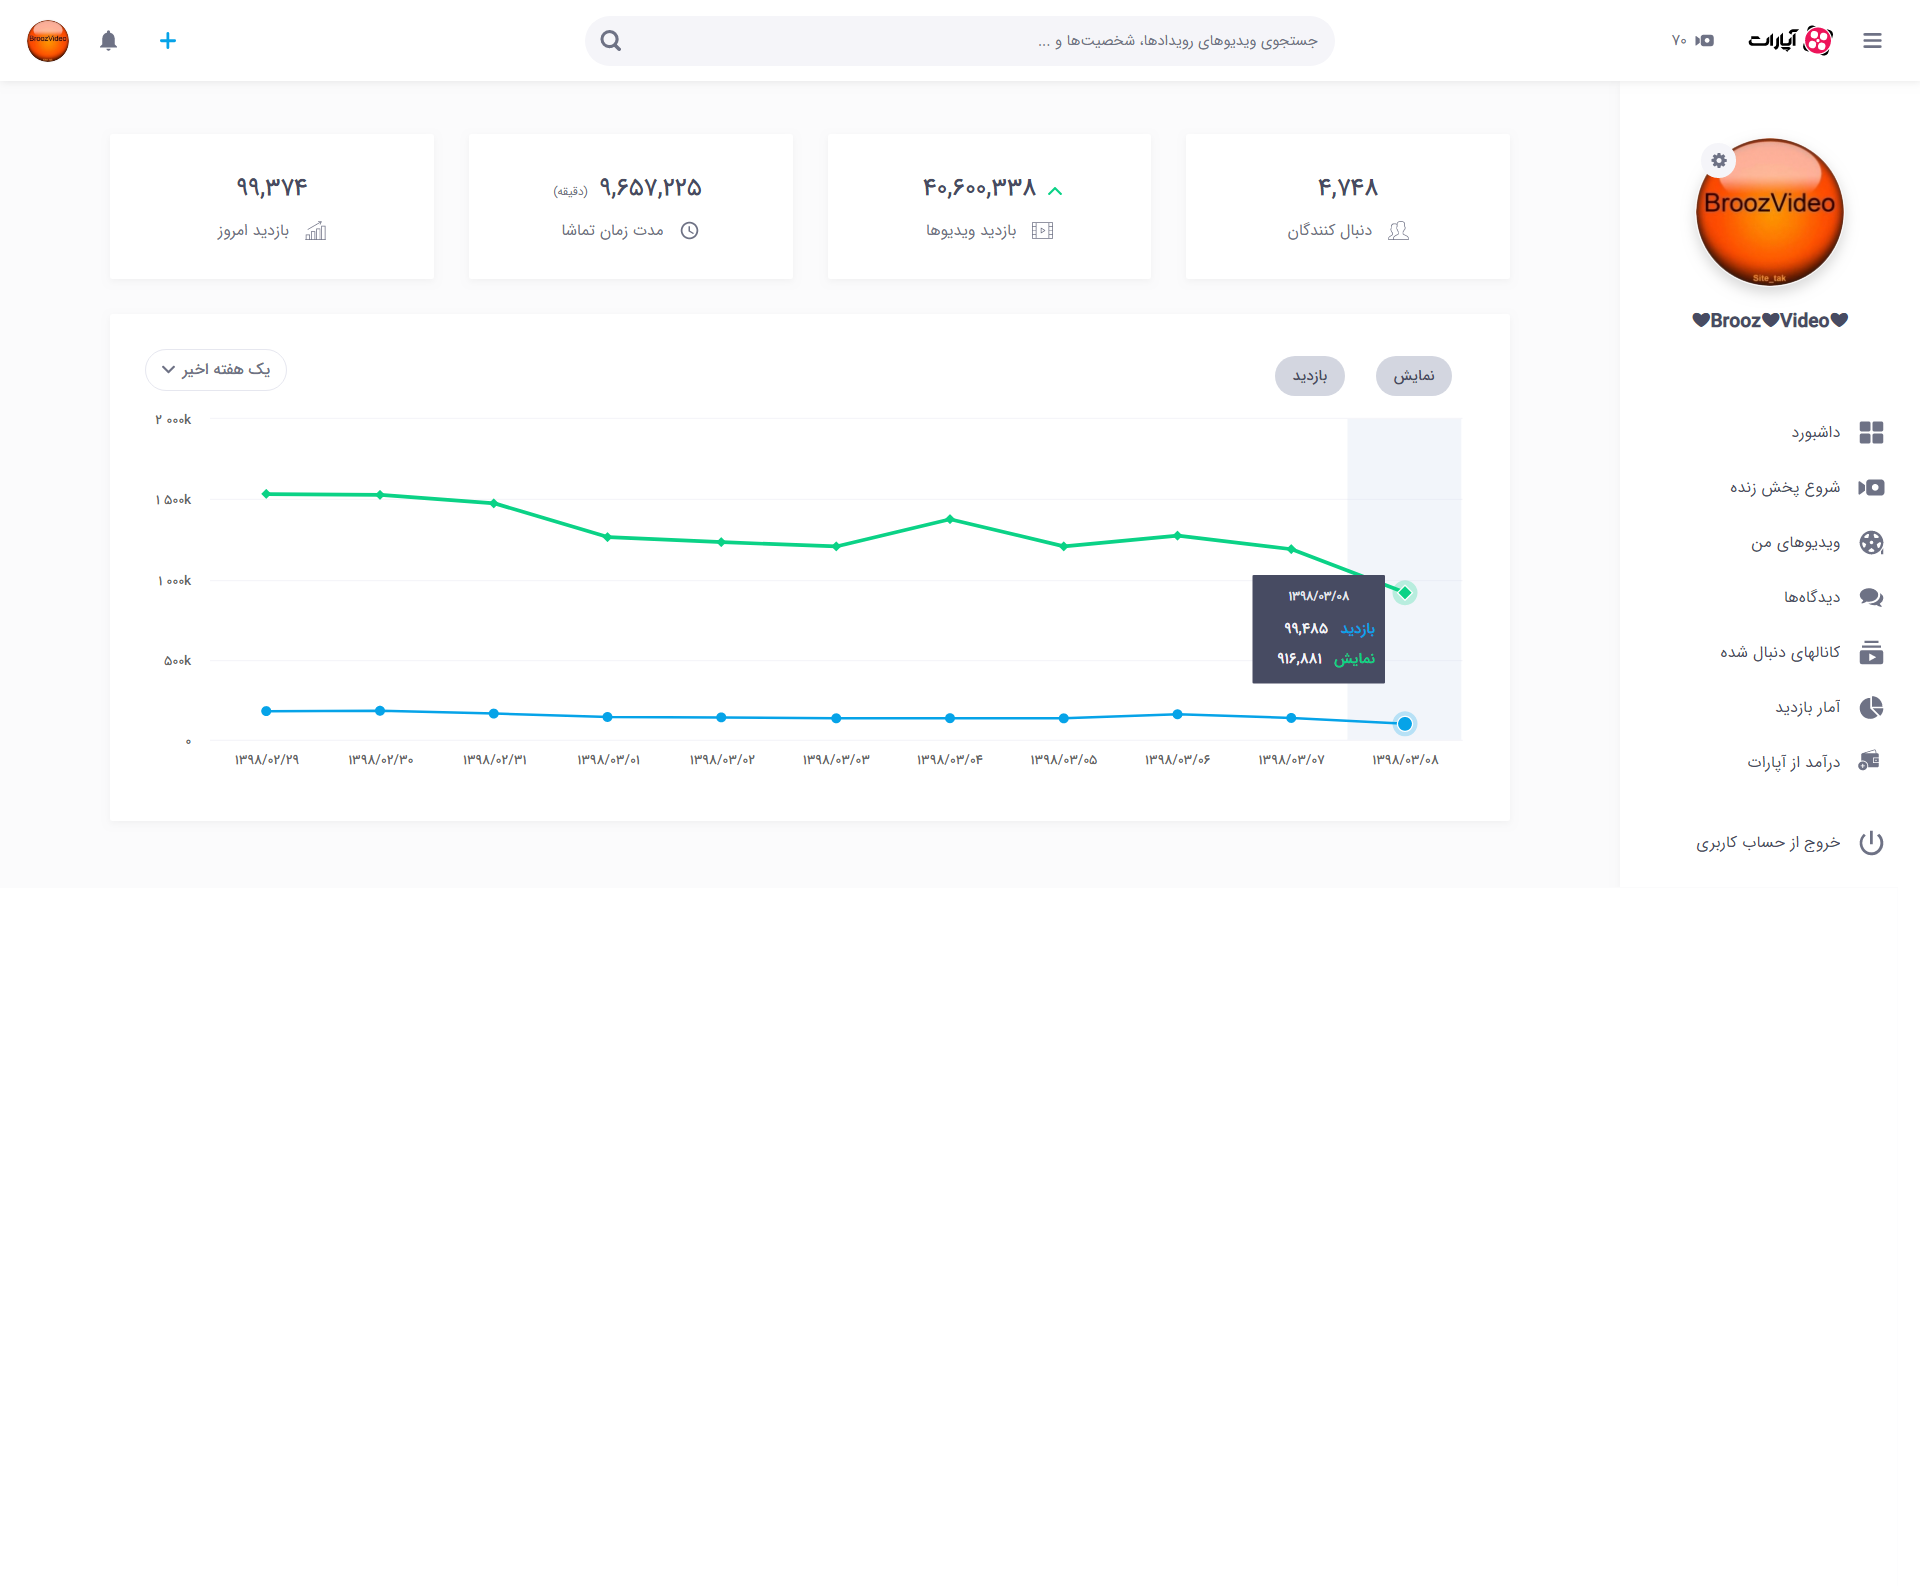Click the ۷۰ videos counter button
Screen dimensions: 1920x1586
pos(1693,41)
